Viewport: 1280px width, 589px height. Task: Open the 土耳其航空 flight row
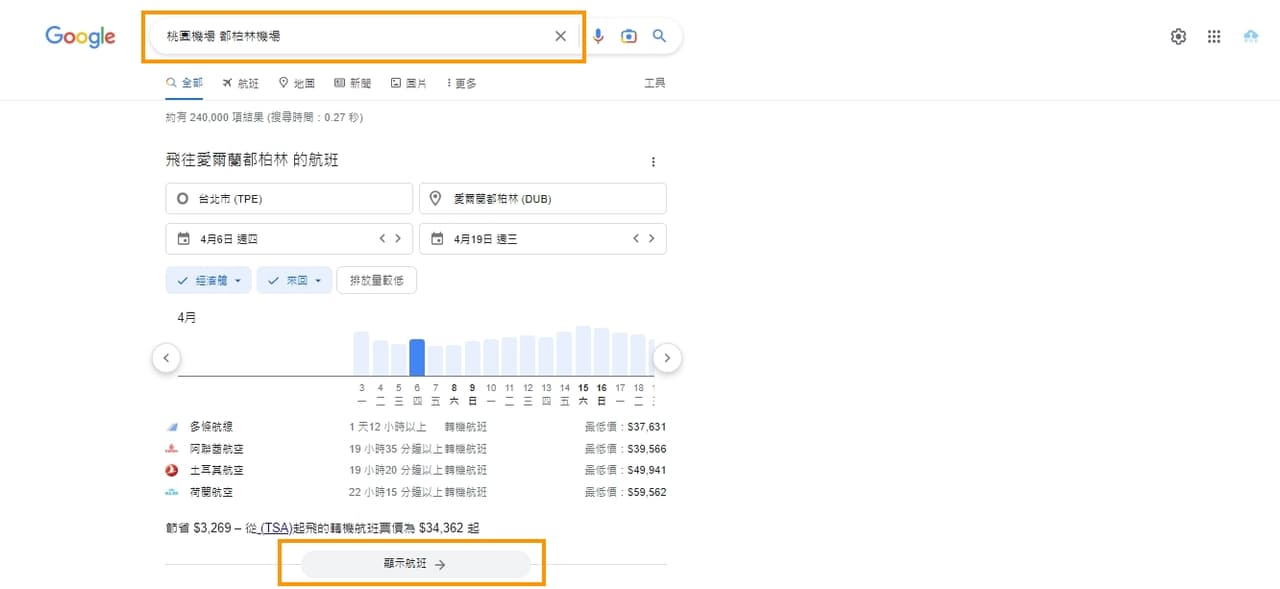415,470
